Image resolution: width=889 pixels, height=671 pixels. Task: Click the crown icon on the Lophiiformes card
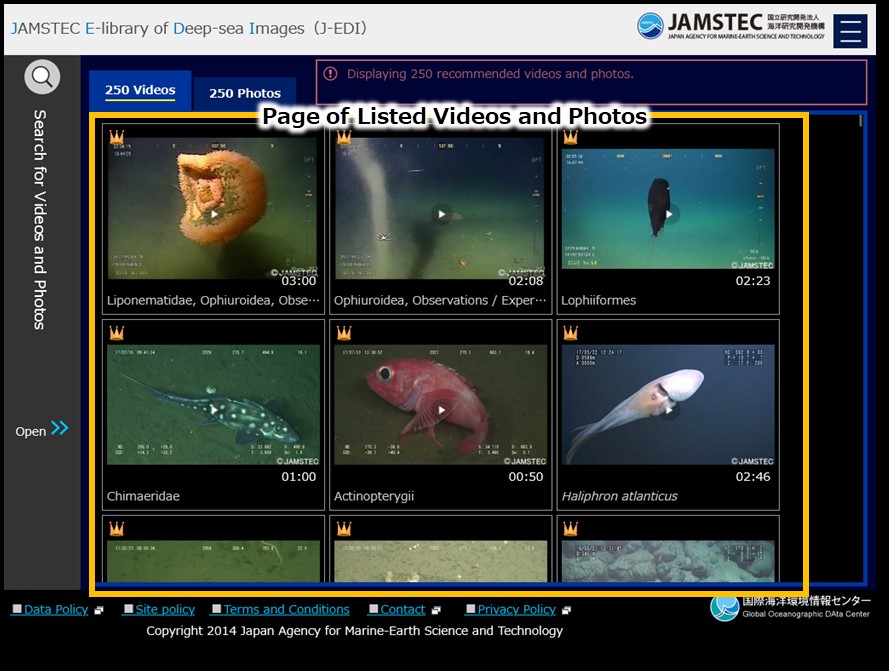click(x=570, y=137)
